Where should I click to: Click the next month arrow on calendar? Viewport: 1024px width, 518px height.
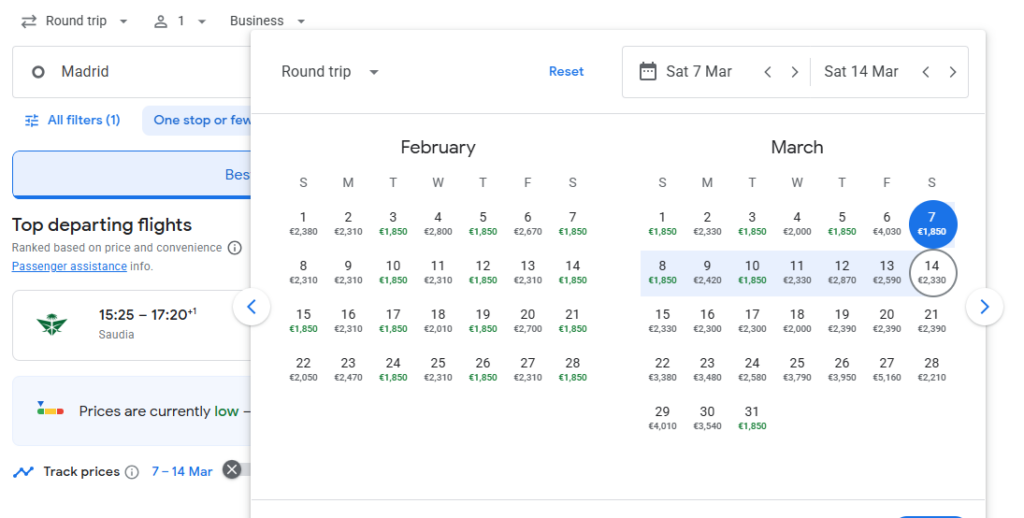(984, 307)
